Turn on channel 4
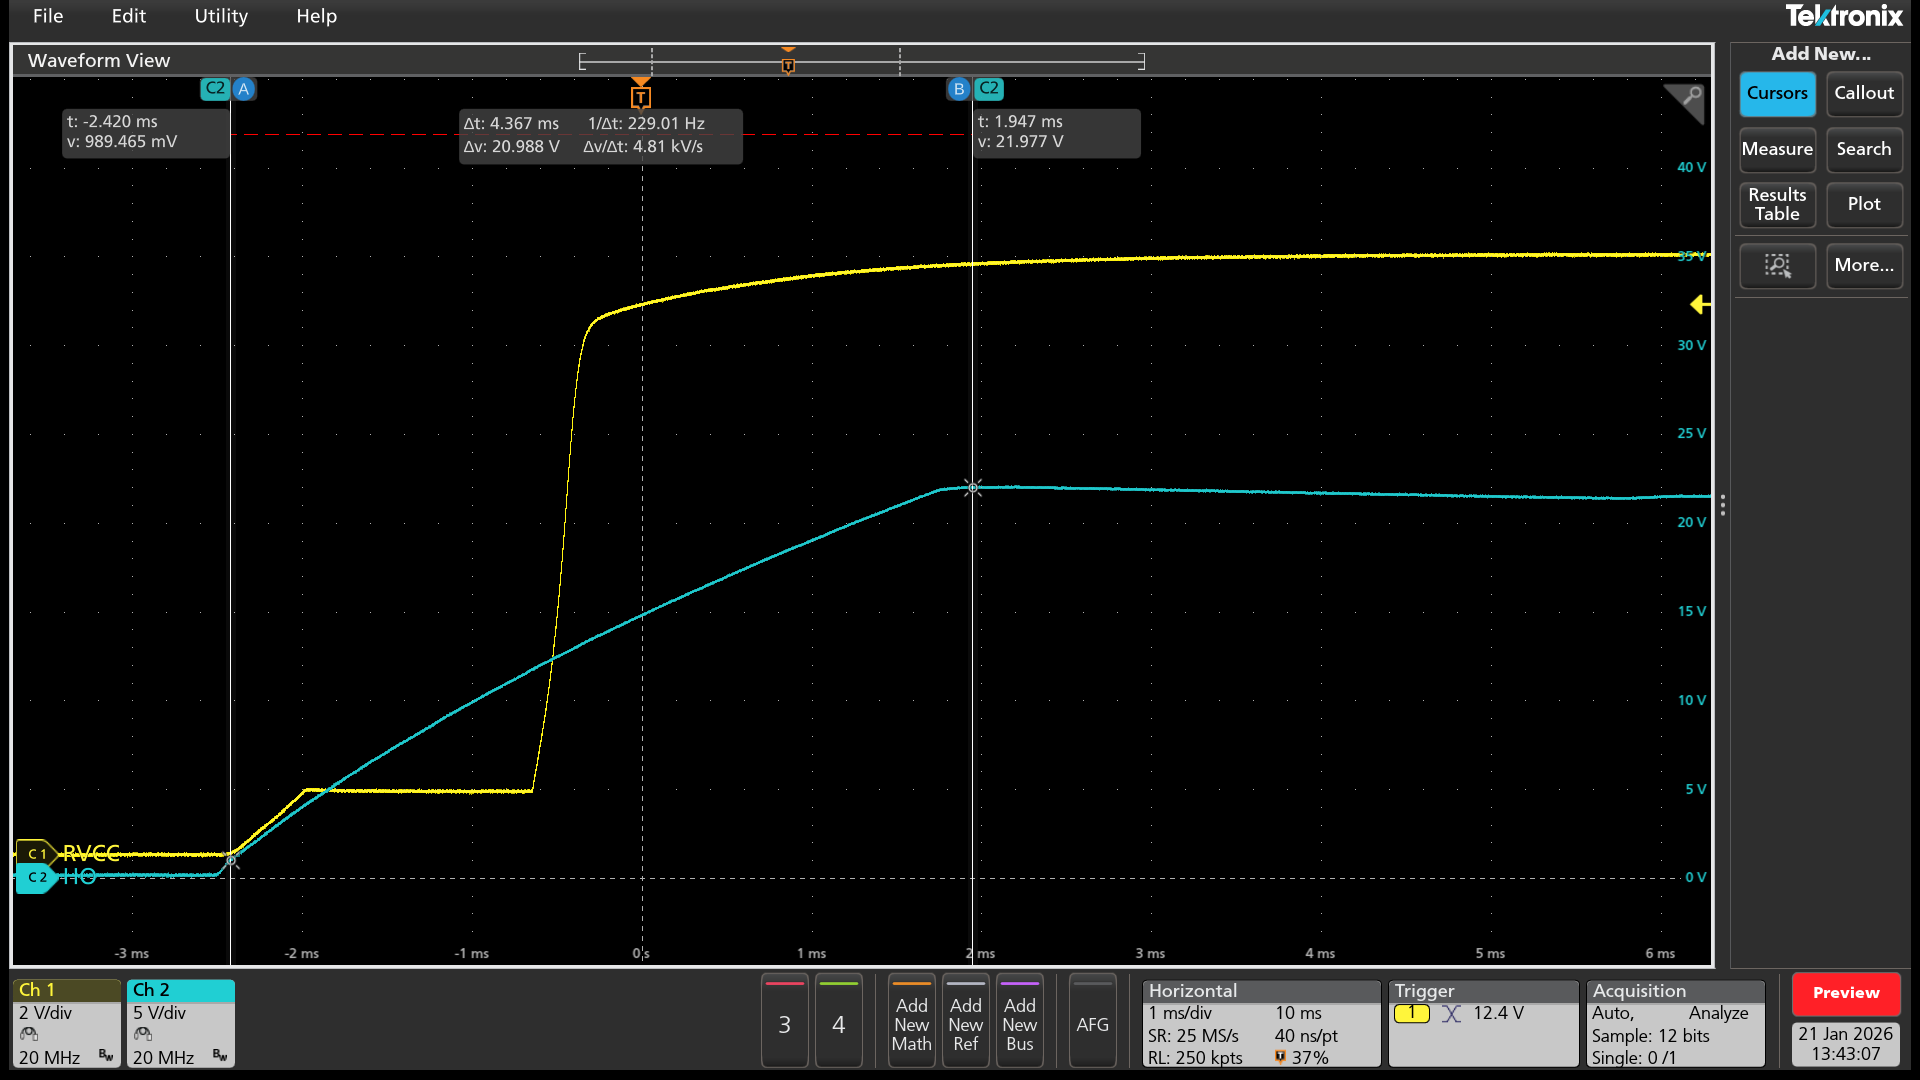This screenshot has width=1920, height=1080. pos(839,1023)
